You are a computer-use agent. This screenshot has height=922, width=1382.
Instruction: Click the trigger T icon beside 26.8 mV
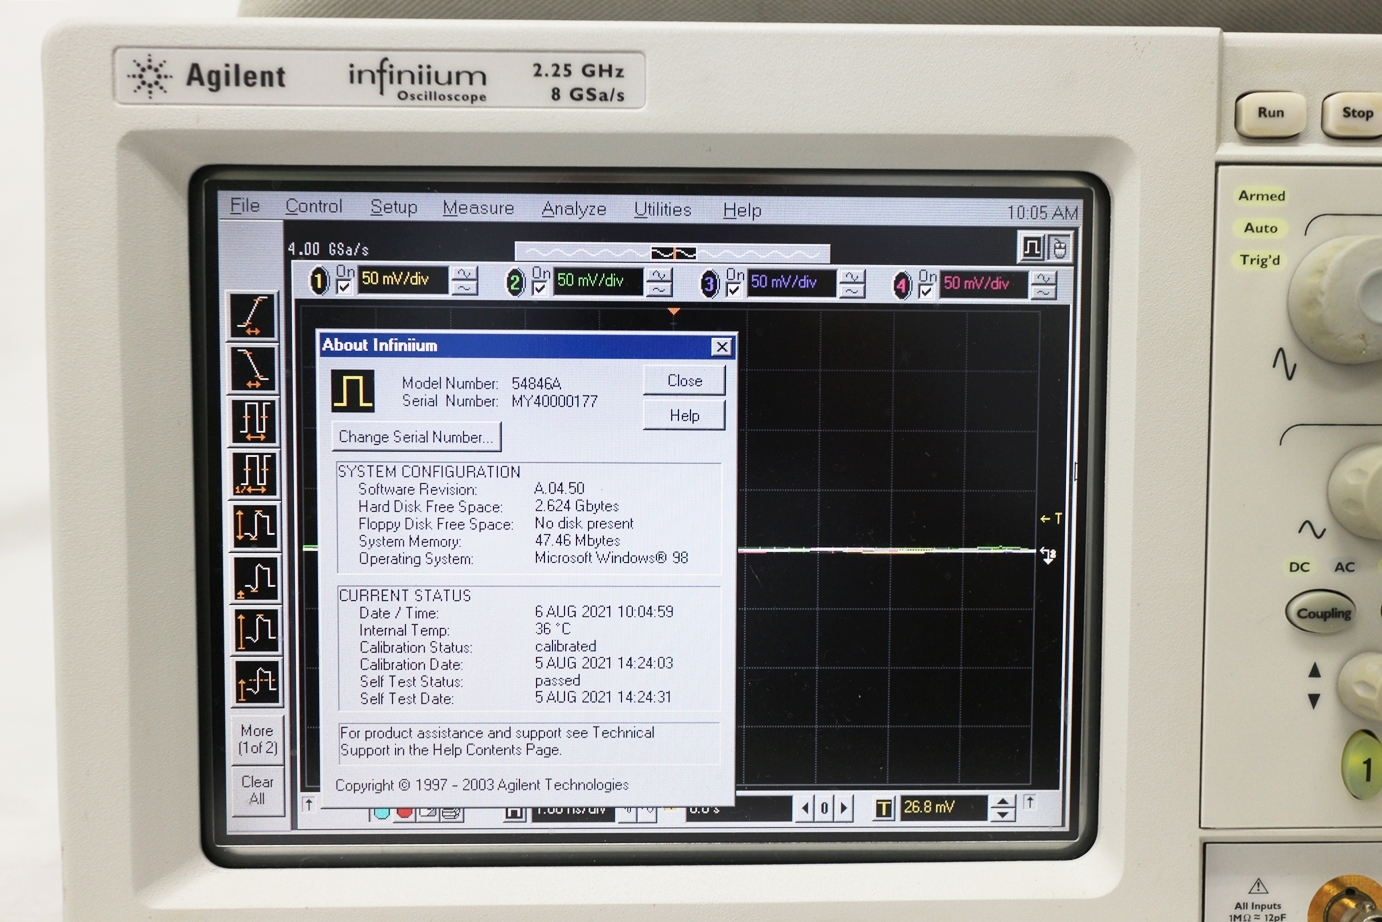point(883,808)
